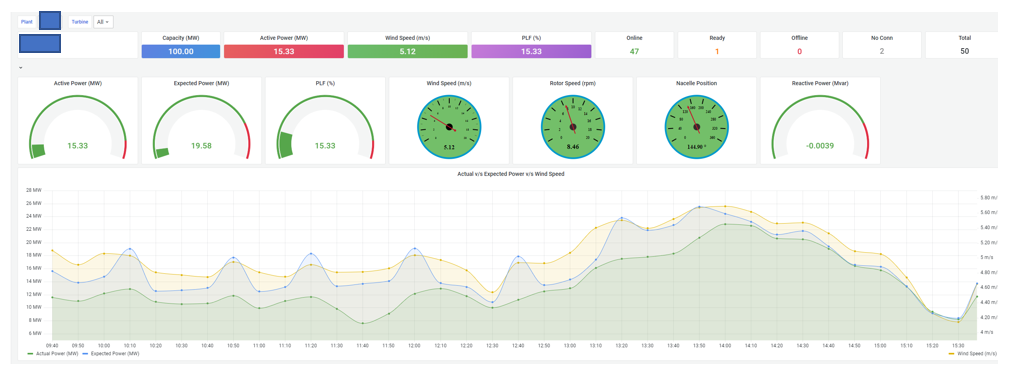
Task: Click the Plant filter label
Action: tap(27, 22)
